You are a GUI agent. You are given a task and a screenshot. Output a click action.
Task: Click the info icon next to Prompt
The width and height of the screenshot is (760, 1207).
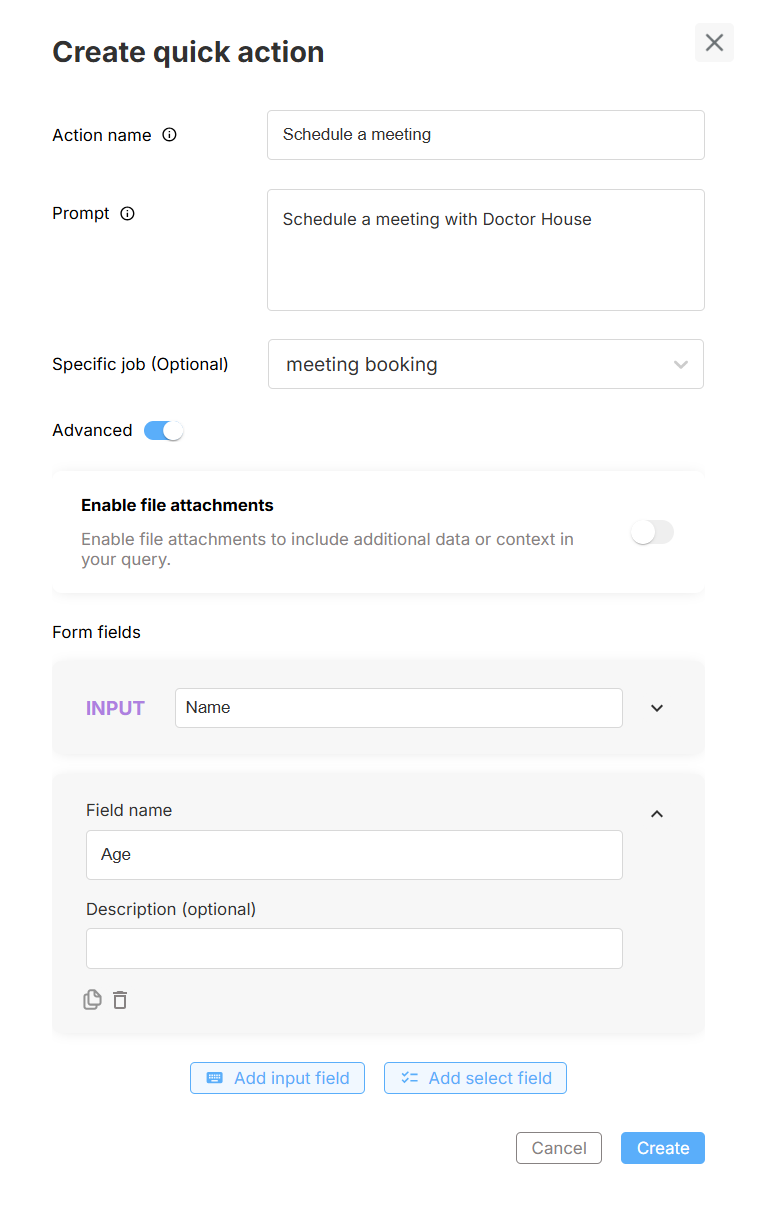127,213
